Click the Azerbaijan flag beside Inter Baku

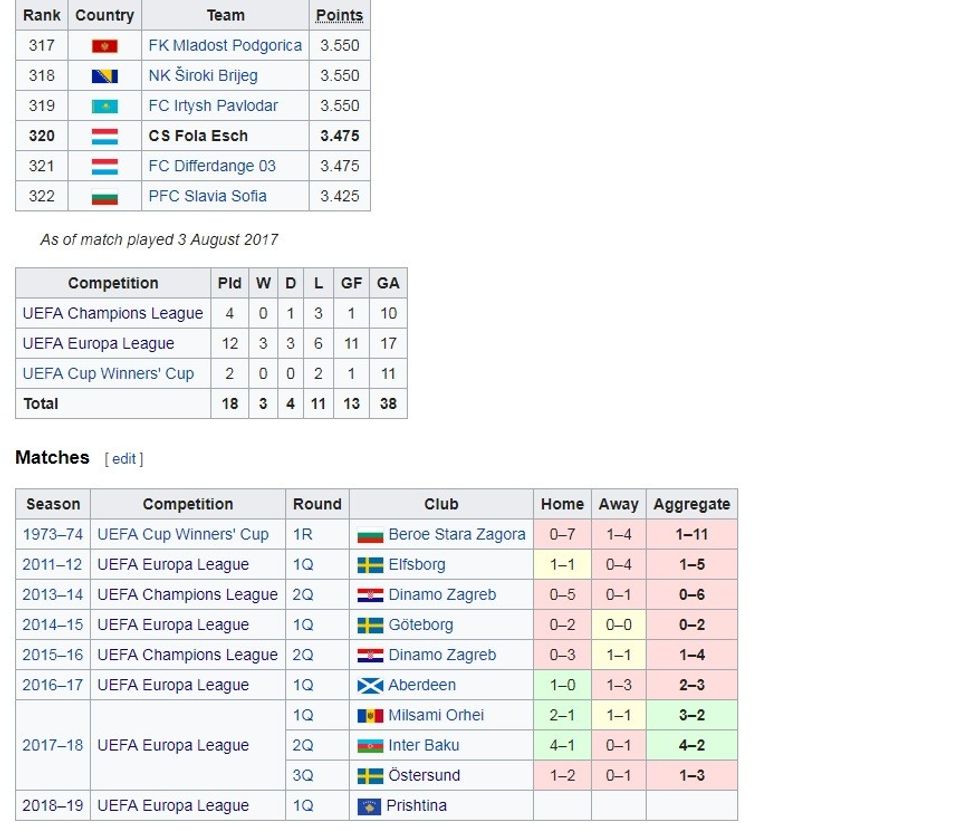coord(370,745)
